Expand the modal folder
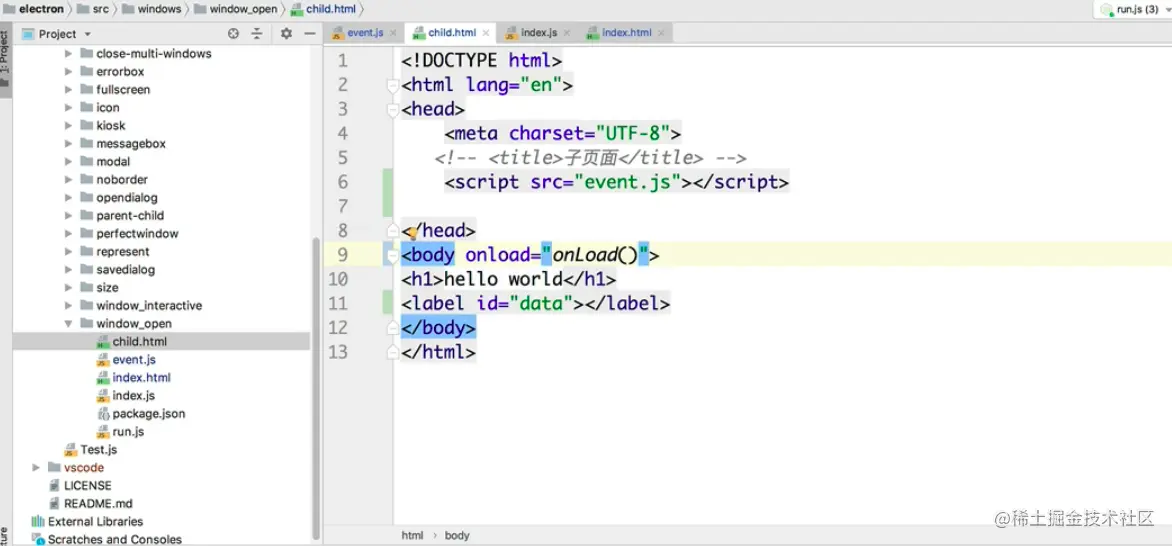Image resolution: width=1172 pixels, height=546 pixels. [68, 162]
